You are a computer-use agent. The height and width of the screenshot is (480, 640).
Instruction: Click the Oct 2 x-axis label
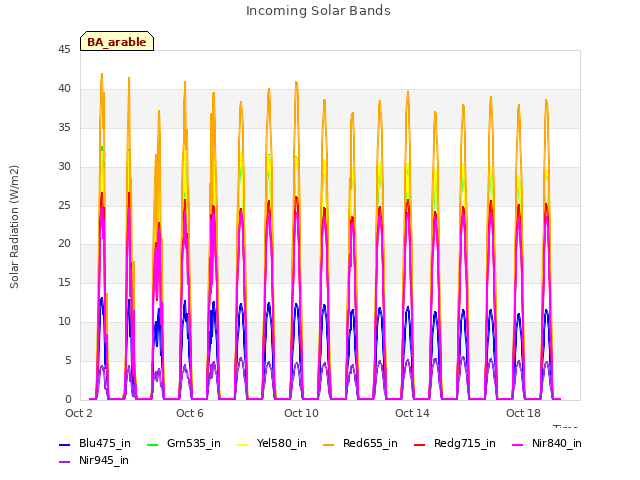pyautogui.click(x=79, y=413)
